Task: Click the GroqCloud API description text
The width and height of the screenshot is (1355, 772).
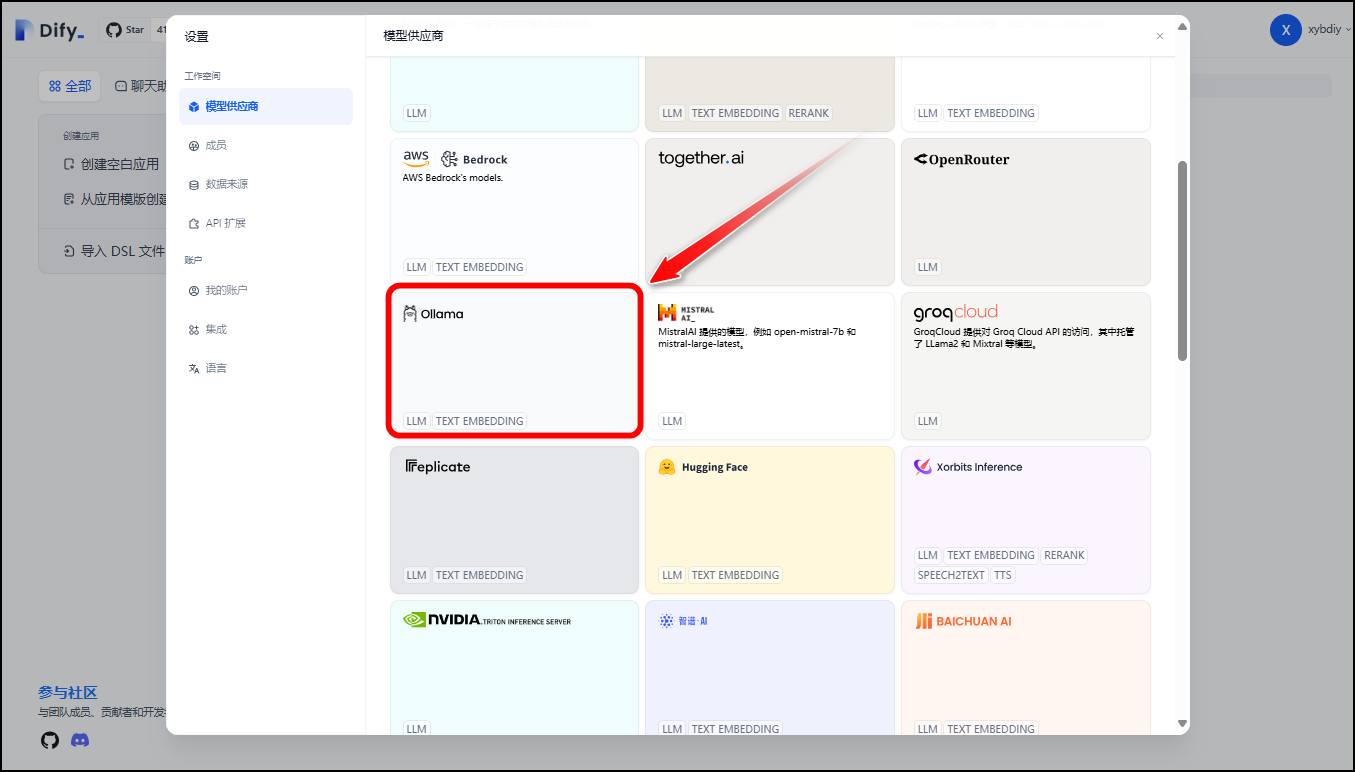Action: [x=1024, y=338]
